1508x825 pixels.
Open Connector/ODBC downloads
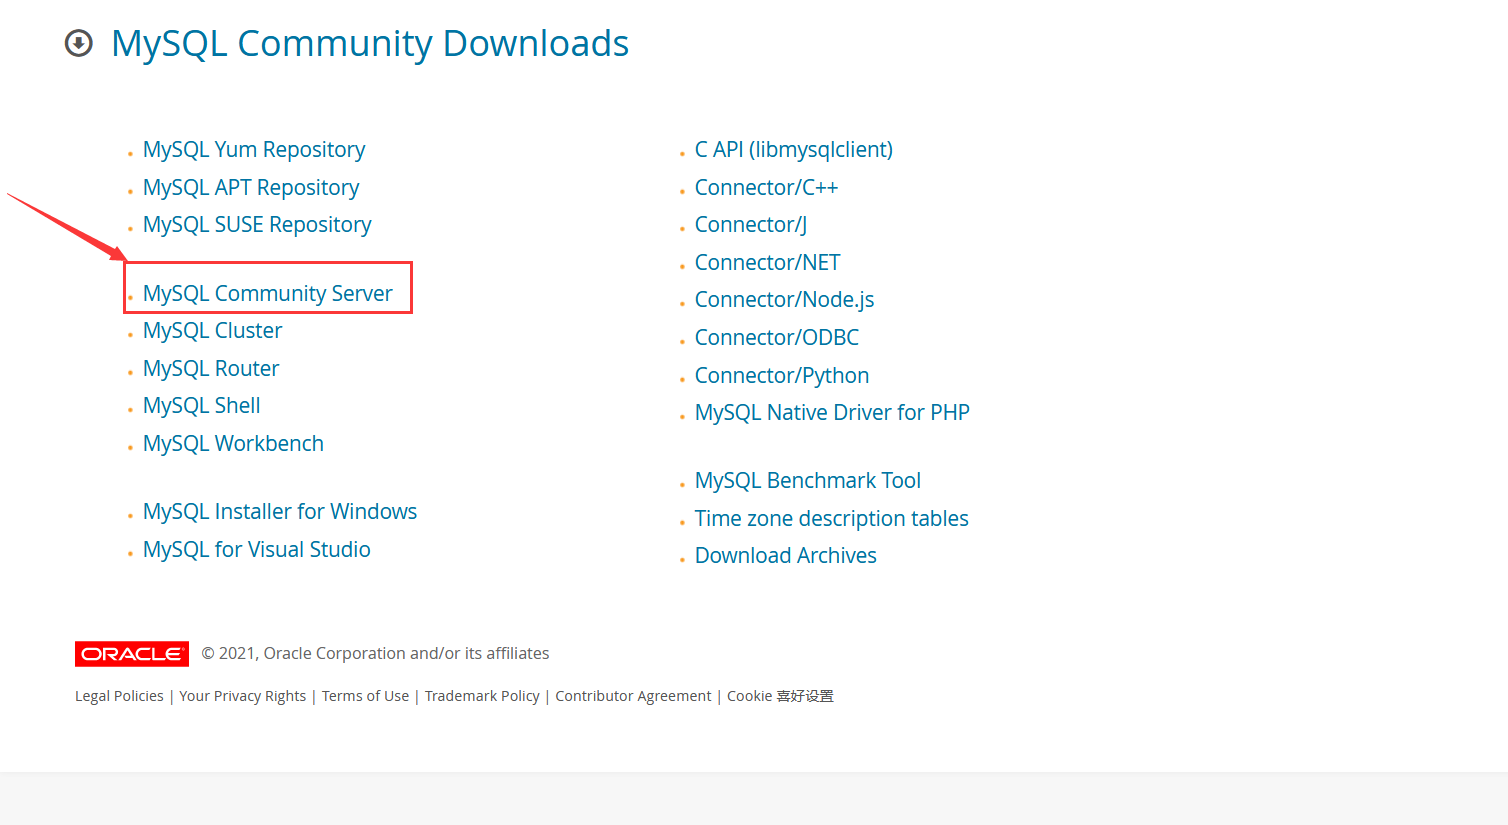click(x=777, y=338)
